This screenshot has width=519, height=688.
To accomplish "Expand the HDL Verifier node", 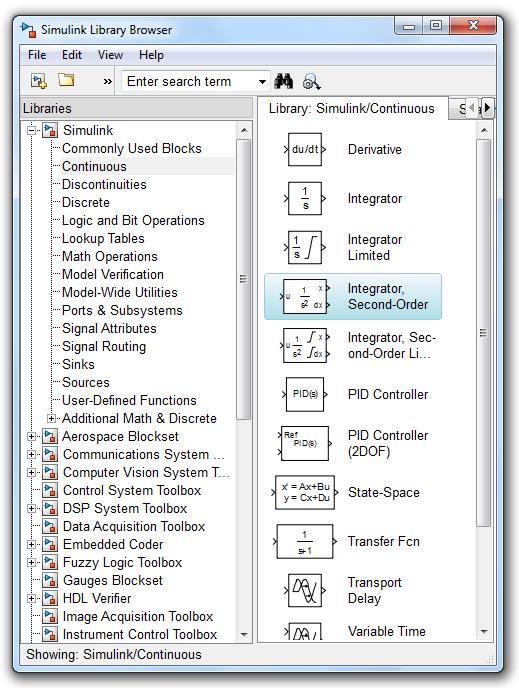I will pyautogui.click(x=31, y=598).
